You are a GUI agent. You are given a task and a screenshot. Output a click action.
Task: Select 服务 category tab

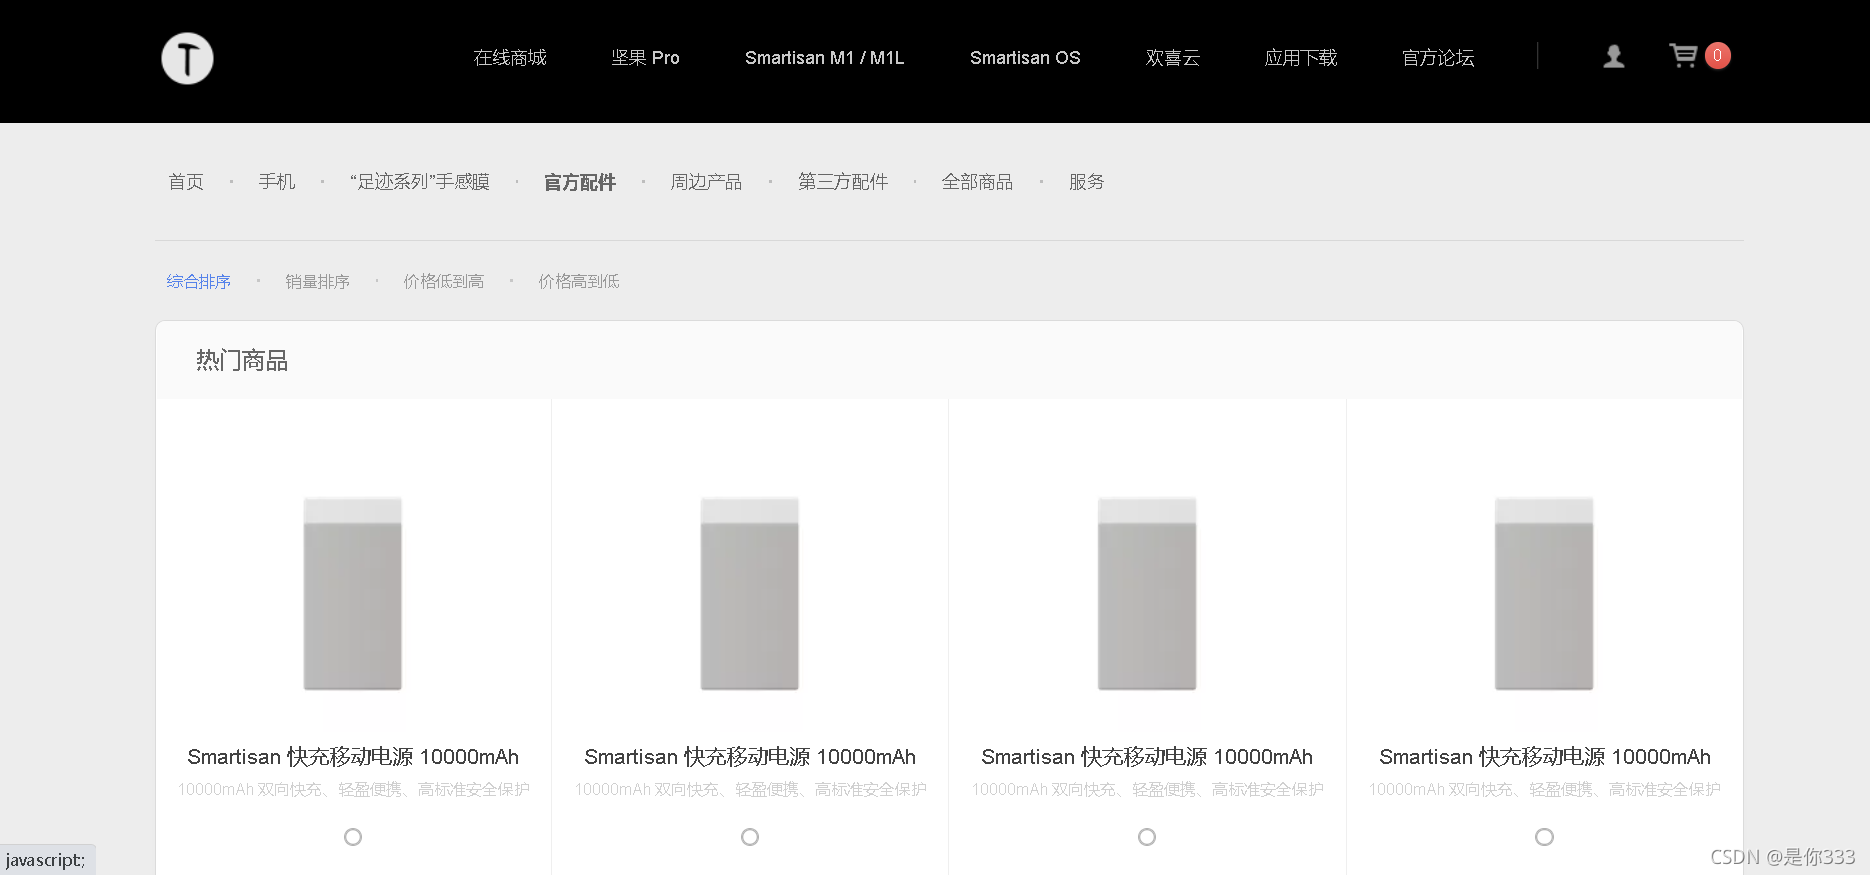click(x=1086, y=182)
